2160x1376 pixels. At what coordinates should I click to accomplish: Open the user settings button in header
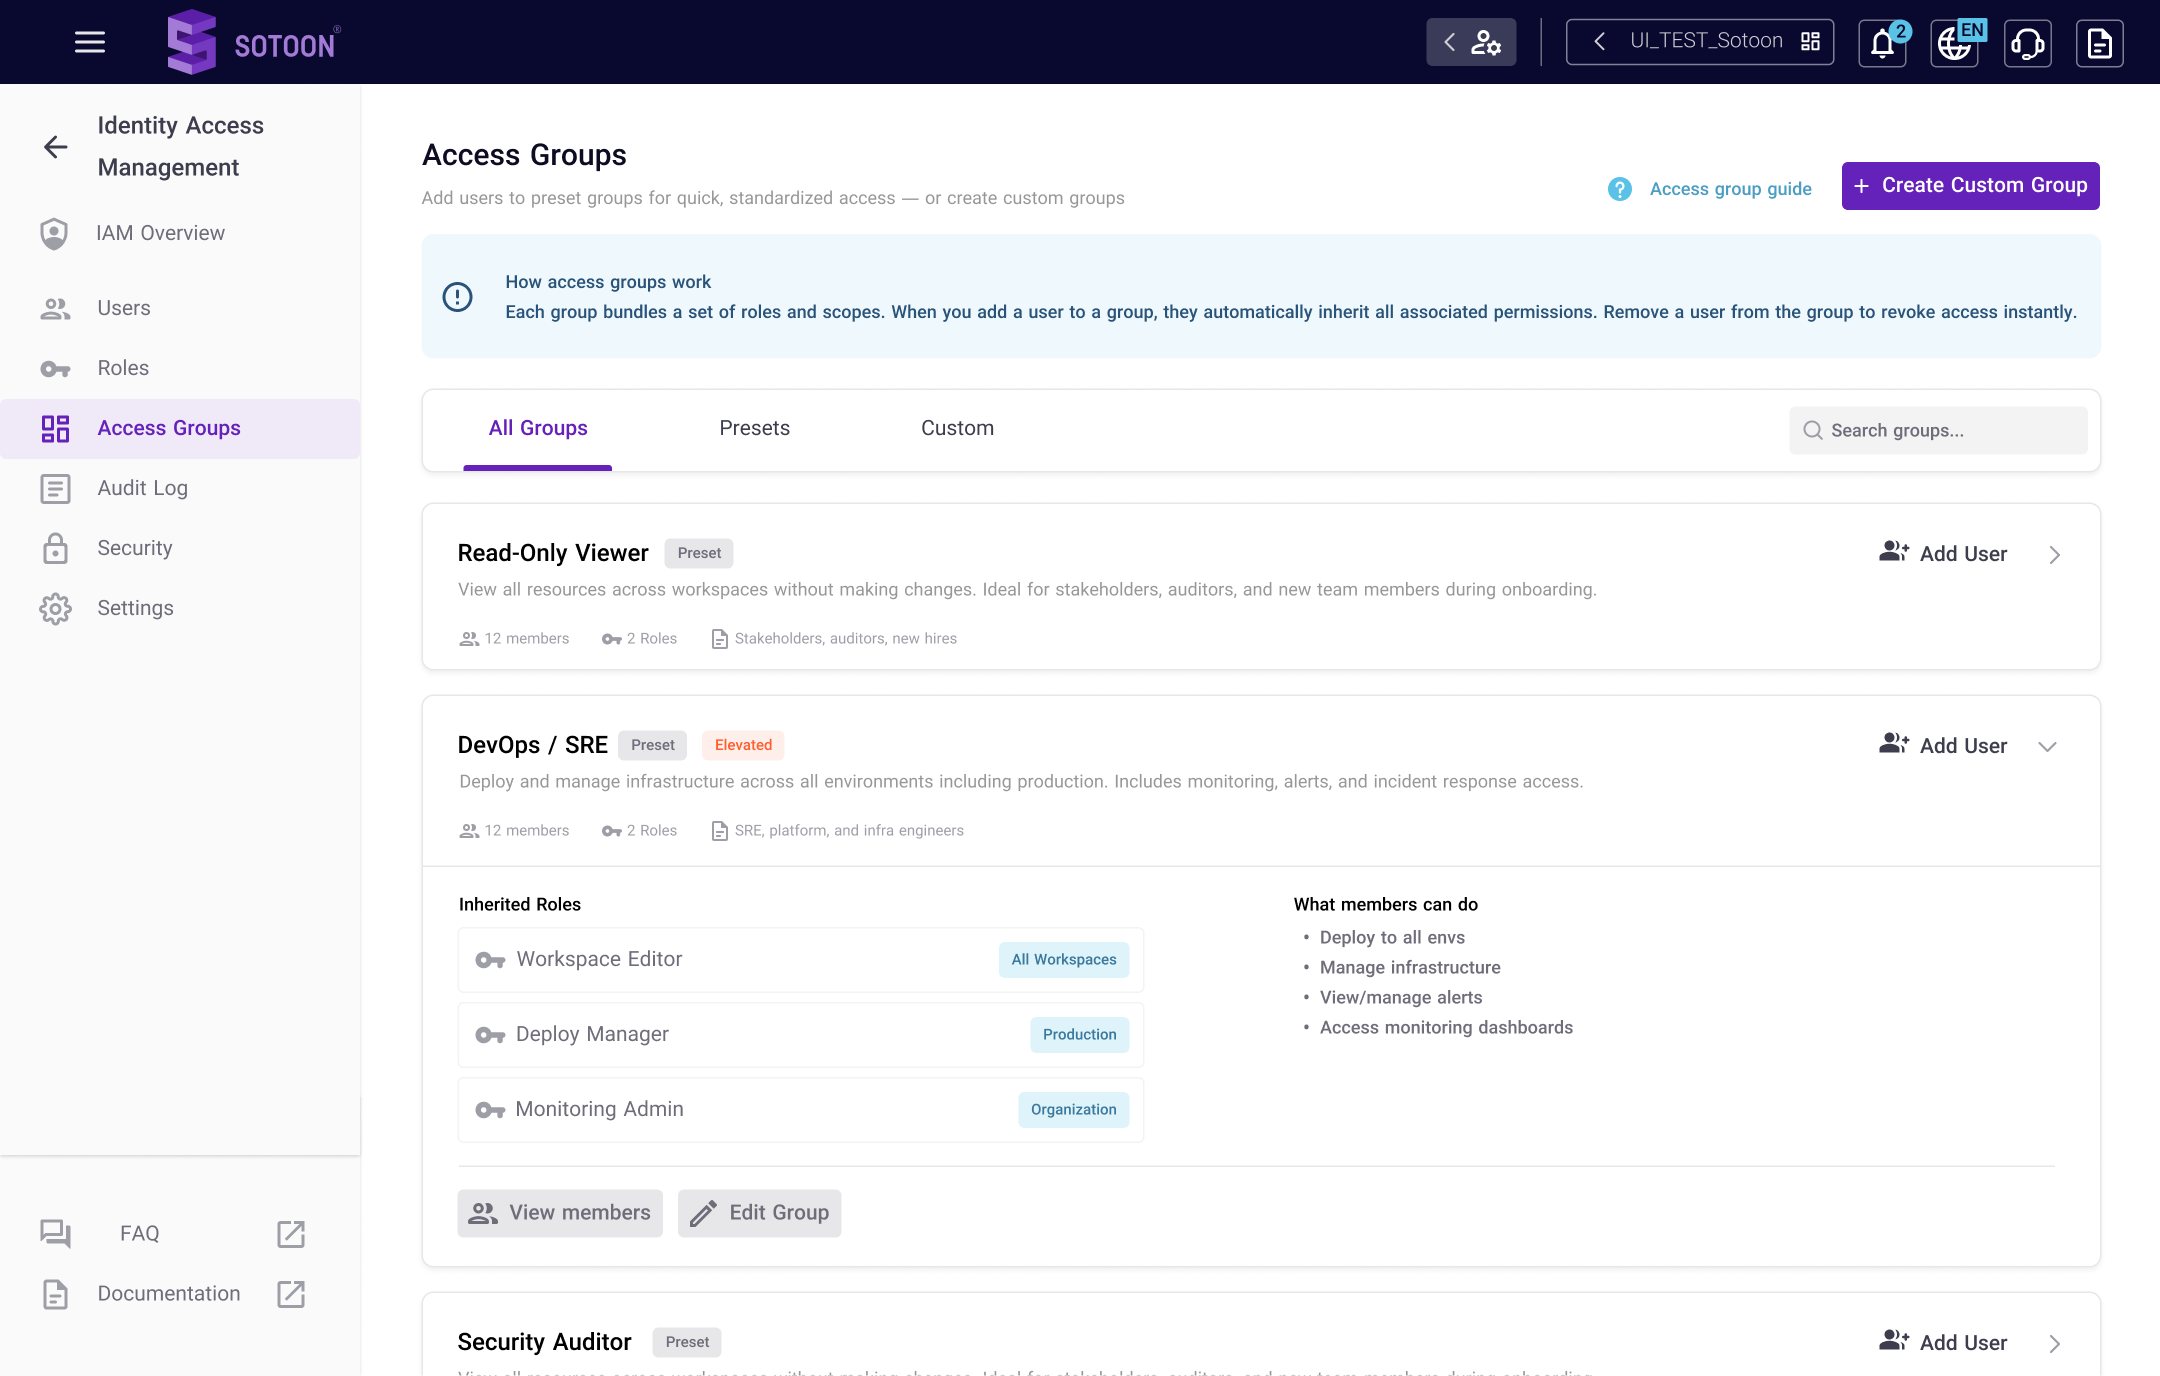click(1471, 42)
